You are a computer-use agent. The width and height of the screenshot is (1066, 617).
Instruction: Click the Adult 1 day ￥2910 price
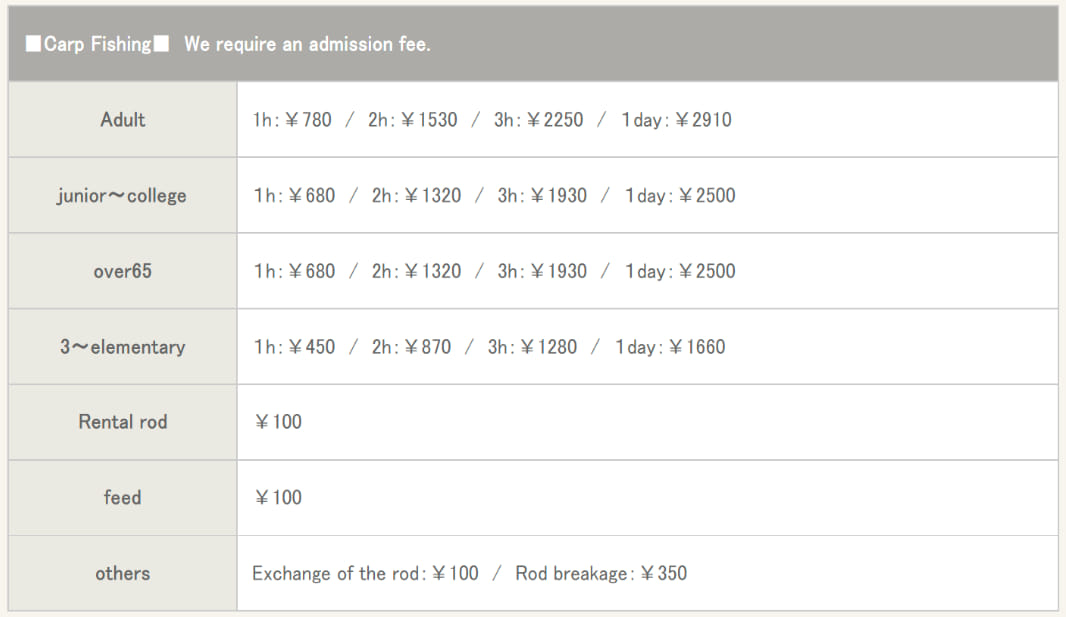tap(676, 120)
